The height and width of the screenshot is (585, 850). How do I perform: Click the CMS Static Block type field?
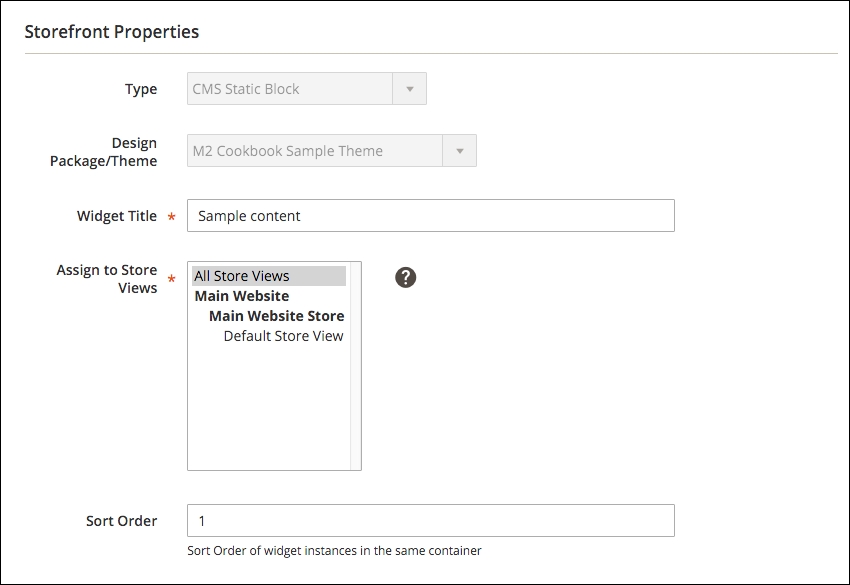click(x=307, y=89)
